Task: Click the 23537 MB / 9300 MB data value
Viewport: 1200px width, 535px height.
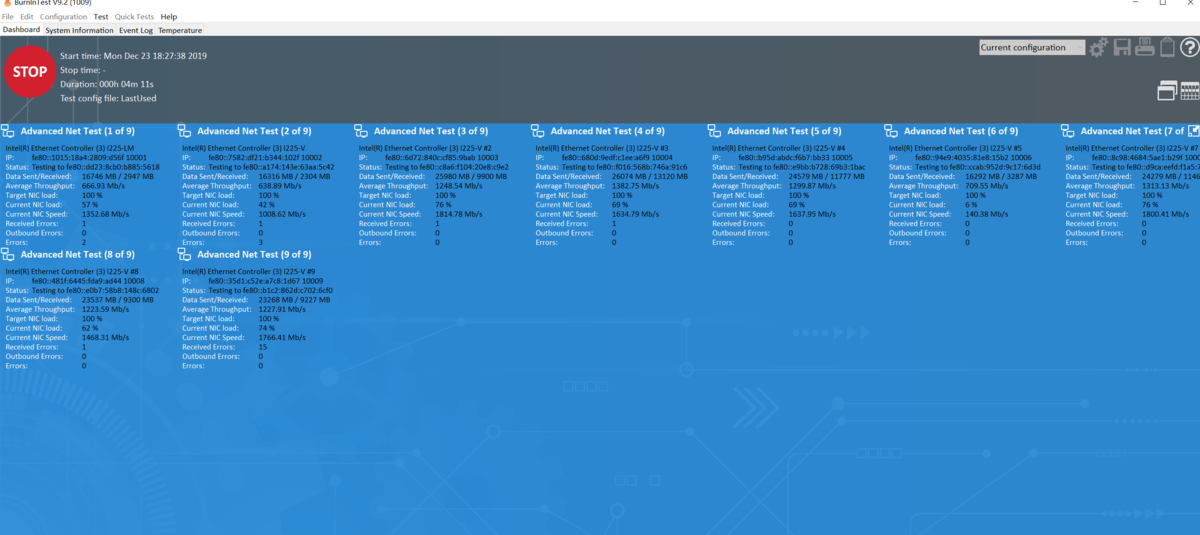Action: tap(118, 299)
